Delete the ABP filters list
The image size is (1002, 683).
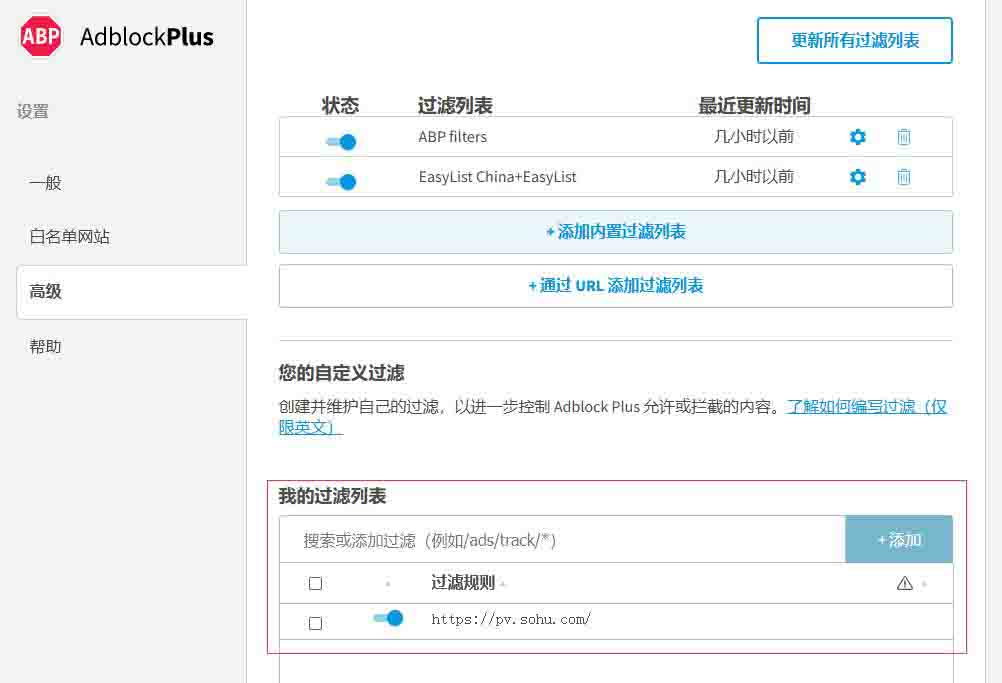[904, 137]
